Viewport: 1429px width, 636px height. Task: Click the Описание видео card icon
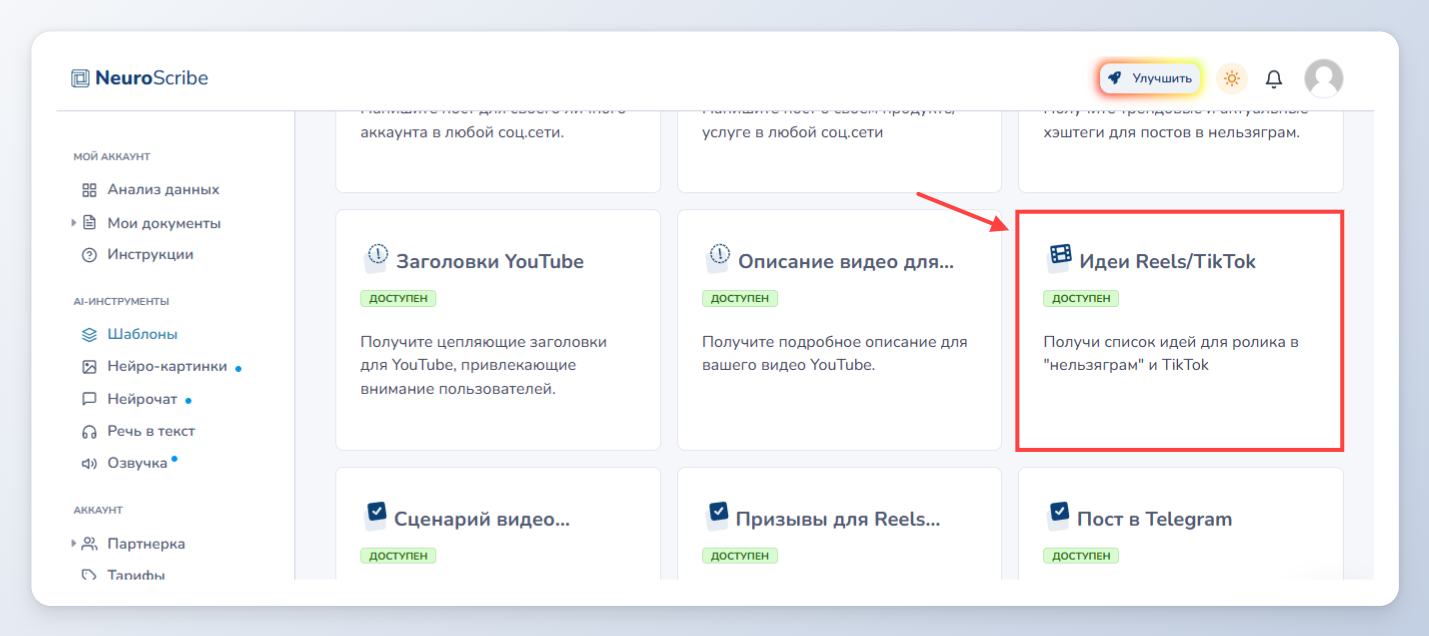click(x=717, y=259)
